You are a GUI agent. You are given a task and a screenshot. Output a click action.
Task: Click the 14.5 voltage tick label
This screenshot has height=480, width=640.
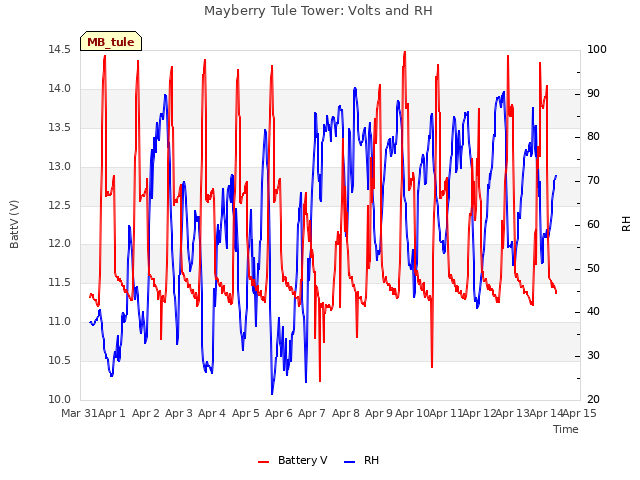pos(60,50)
